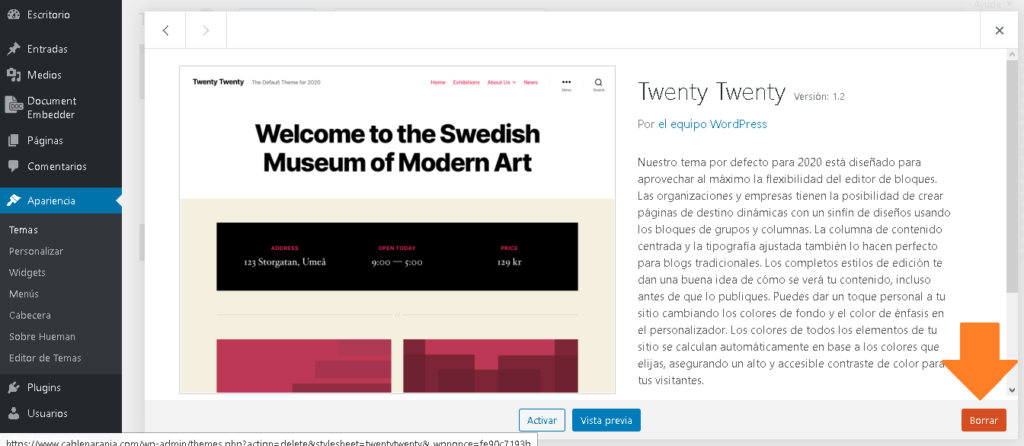
Task: Click the three-dots Menu icon in preview
Action: [566, 84]
